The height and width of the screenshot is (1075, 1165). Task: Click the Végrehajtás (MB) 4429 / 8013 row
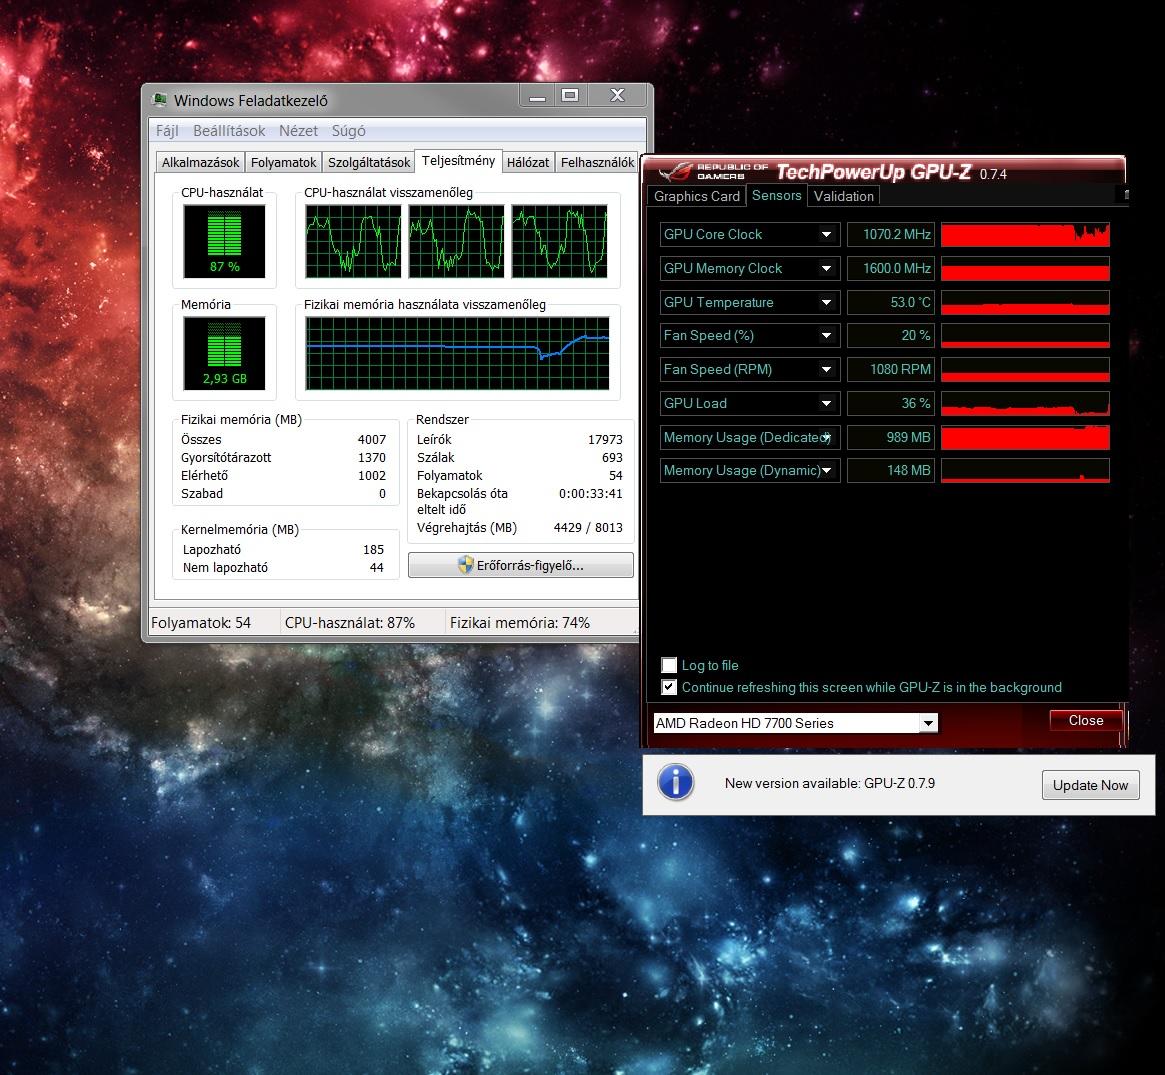tap(519, 527)
